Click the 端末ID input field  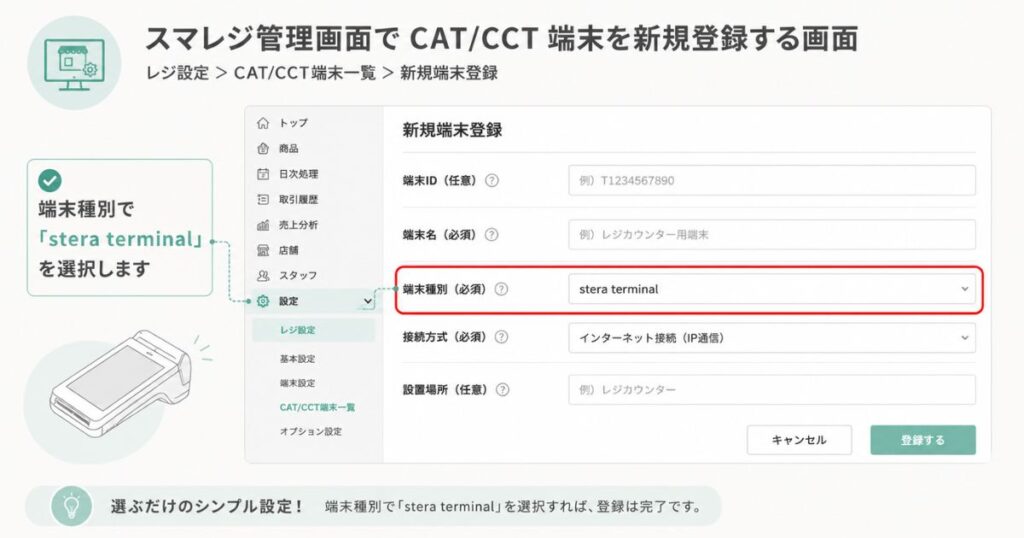(x=772, y=181)
